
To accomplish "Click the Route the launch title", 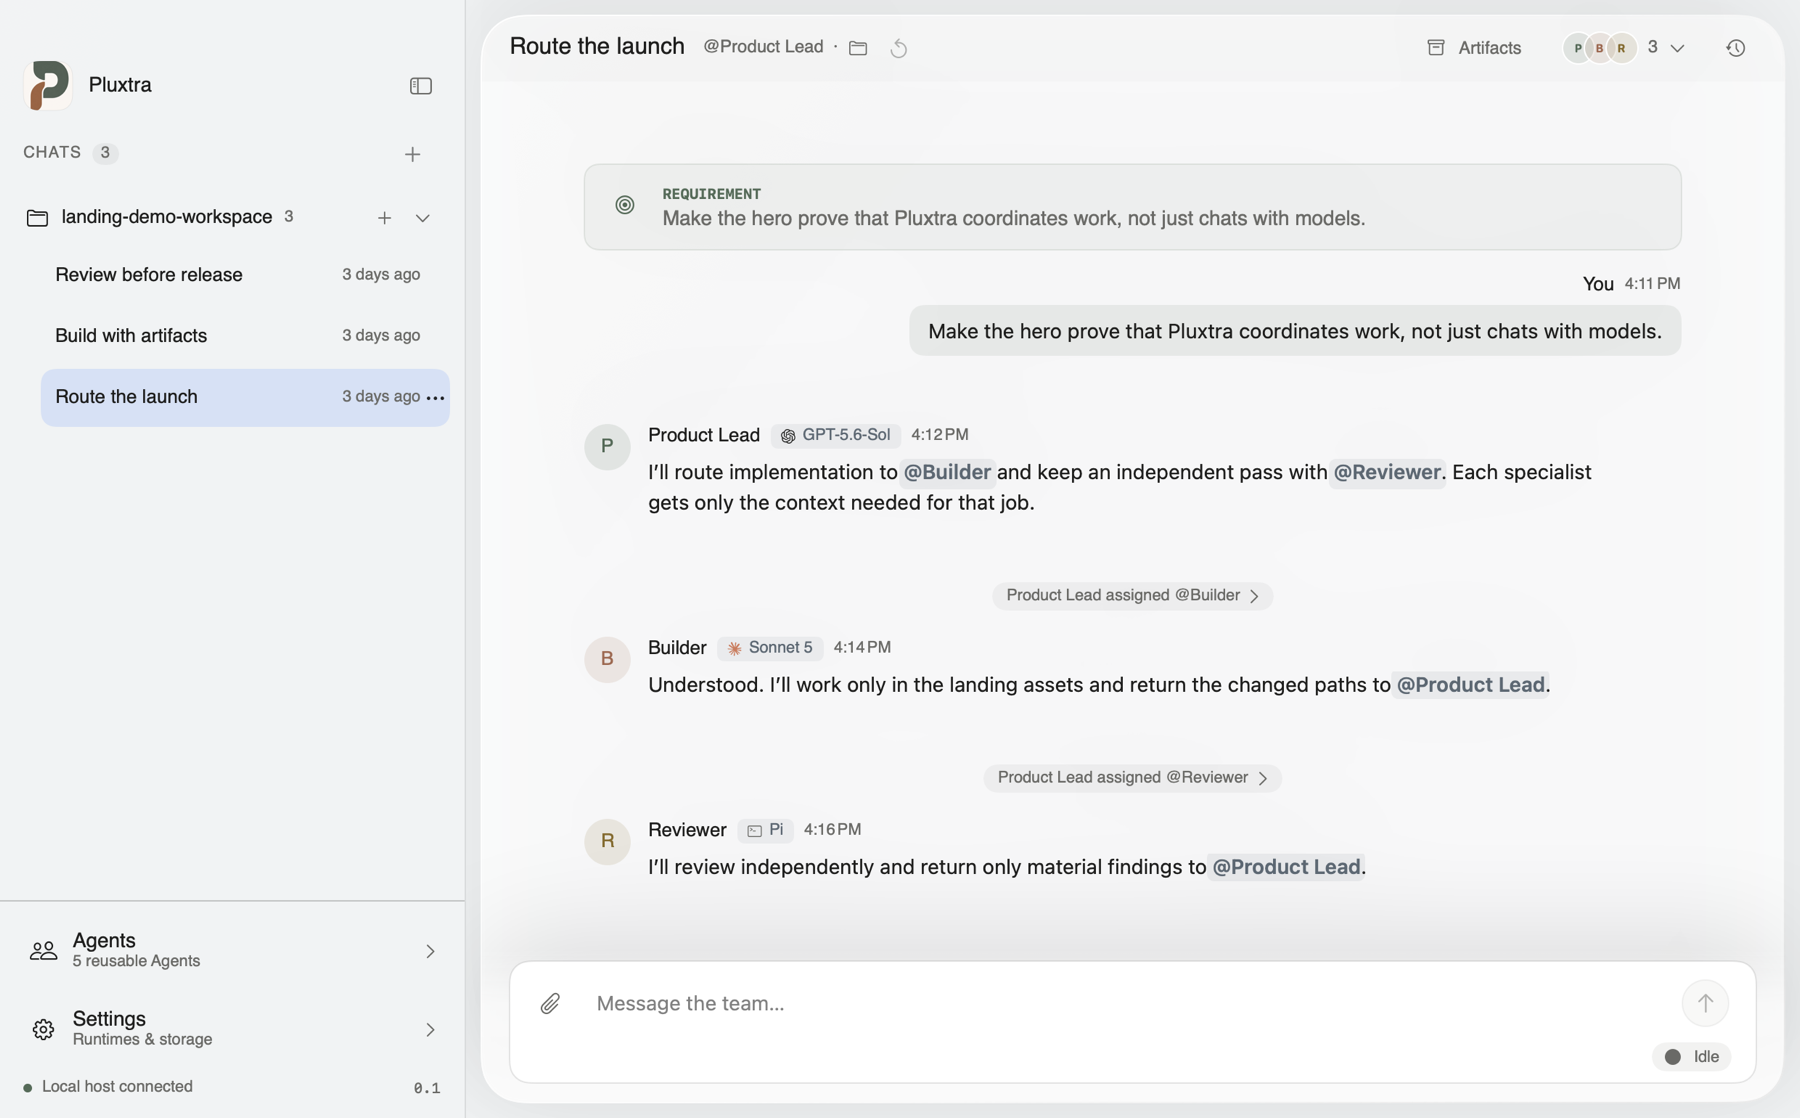I will coord(597,46).
